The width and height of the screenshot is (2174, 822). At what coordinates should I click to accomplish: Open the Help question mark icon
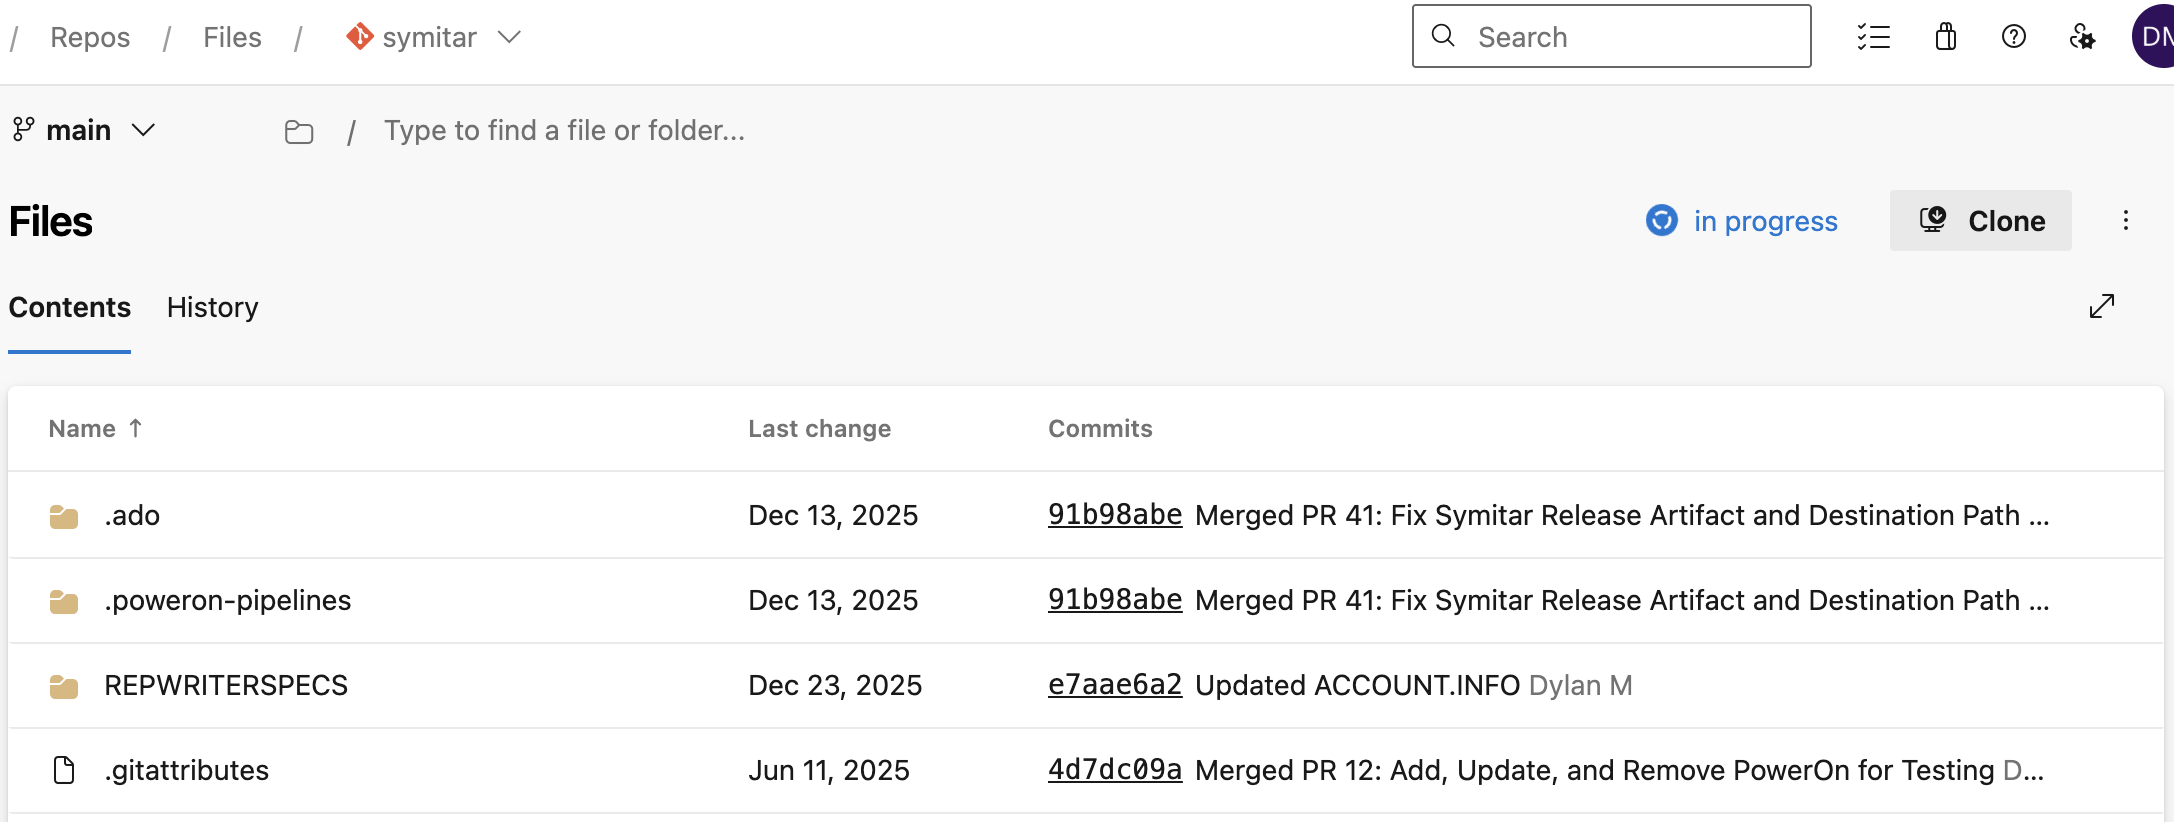2013,37
